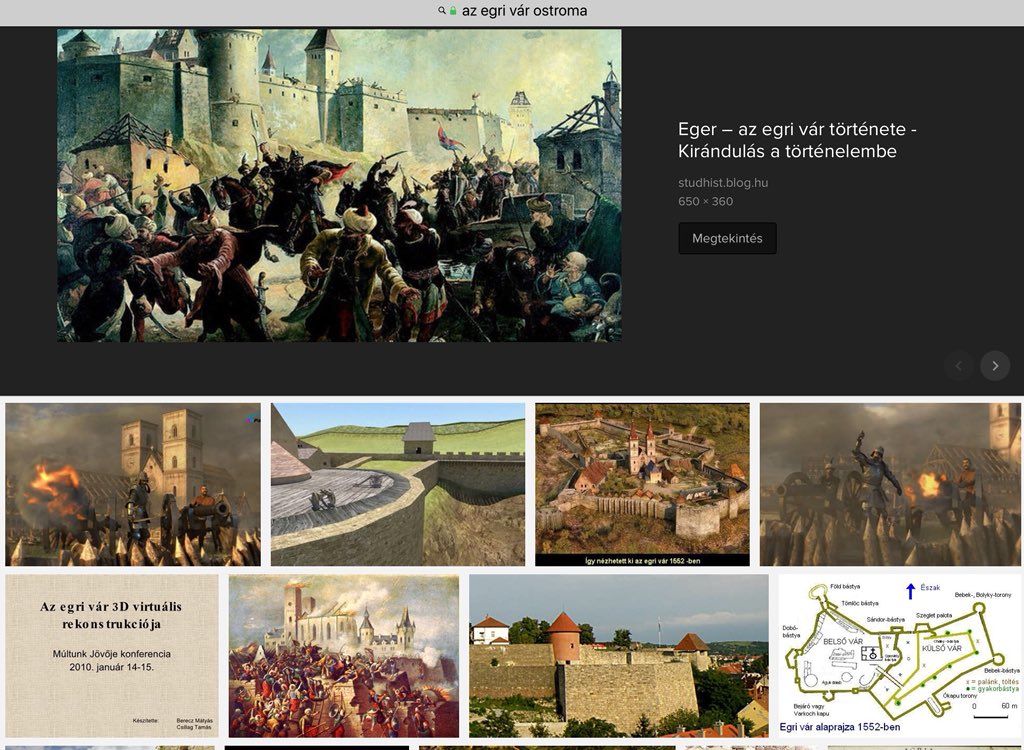This screenshot has width=1024, height=750.
Task: Click the Megtekintés button
Action: click(728, 238)
